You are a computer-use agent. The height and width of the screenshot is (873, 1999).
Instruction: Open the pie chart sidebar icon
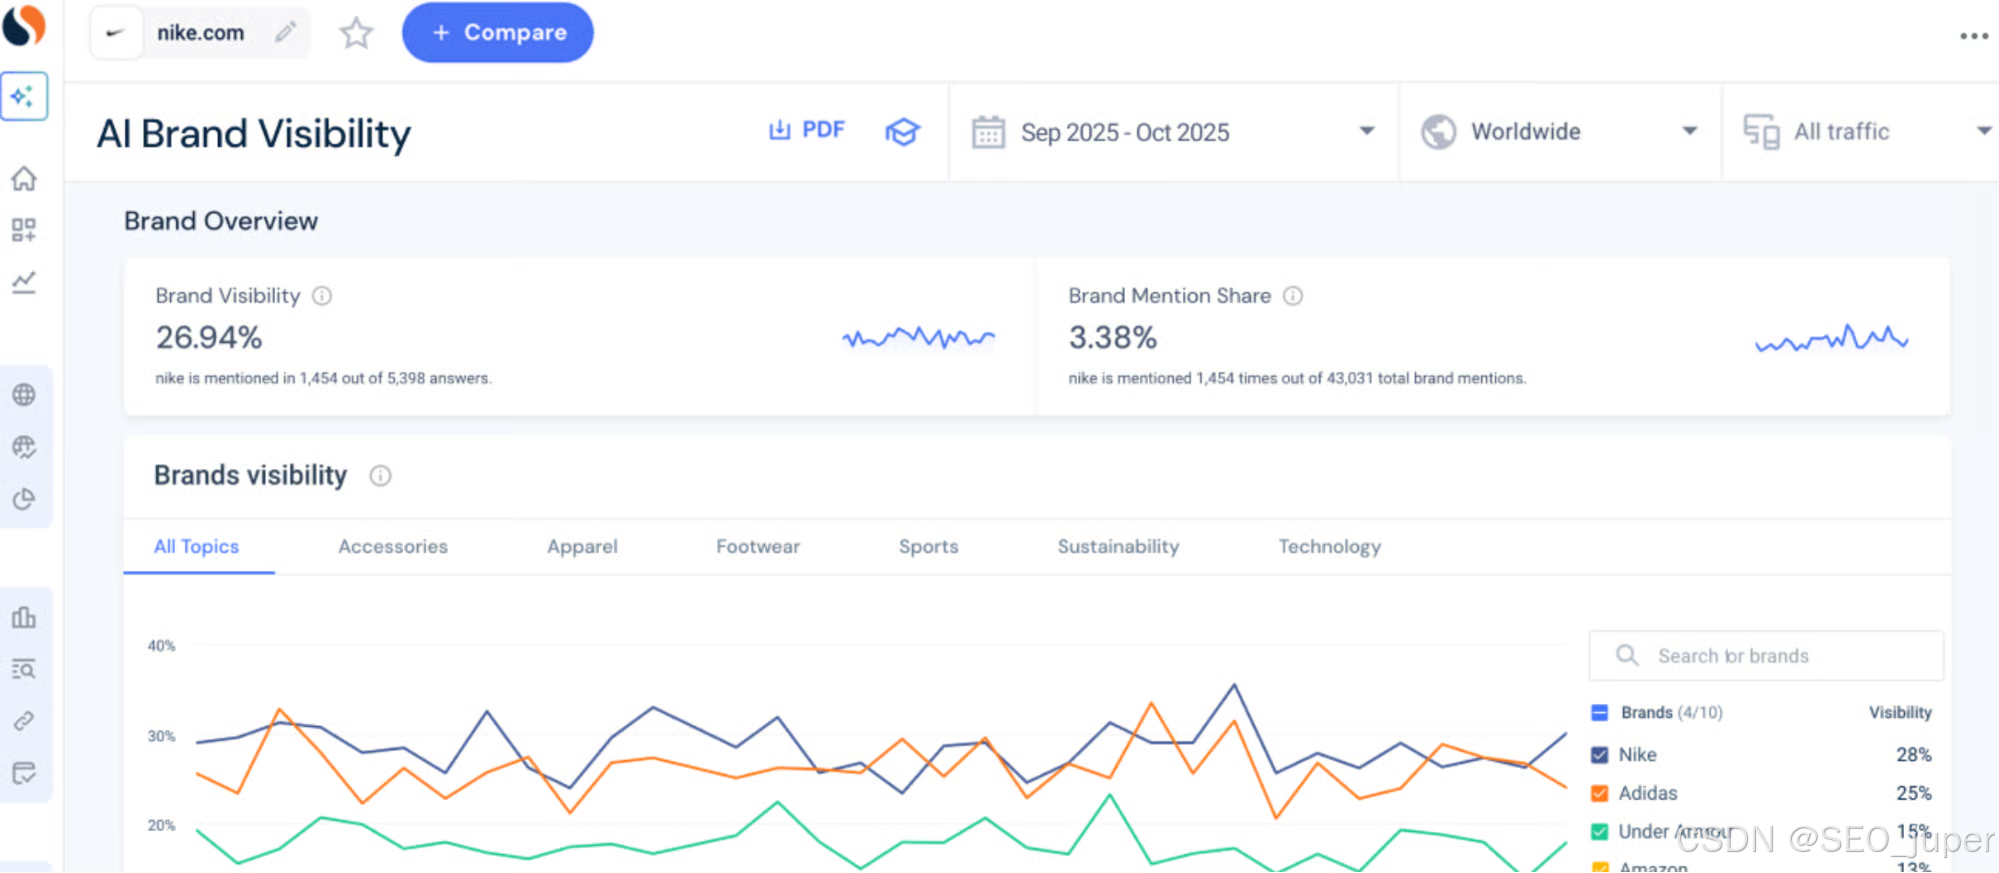24,499
